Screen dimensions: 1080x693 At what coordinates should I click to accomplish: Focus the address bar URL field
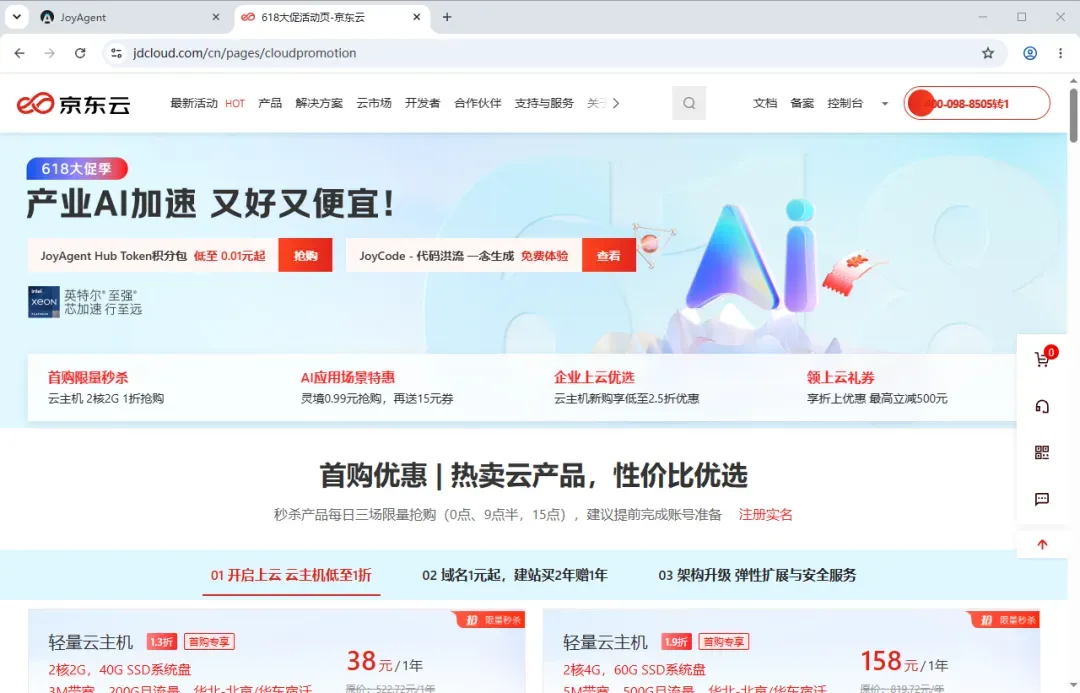click(551, 53)
